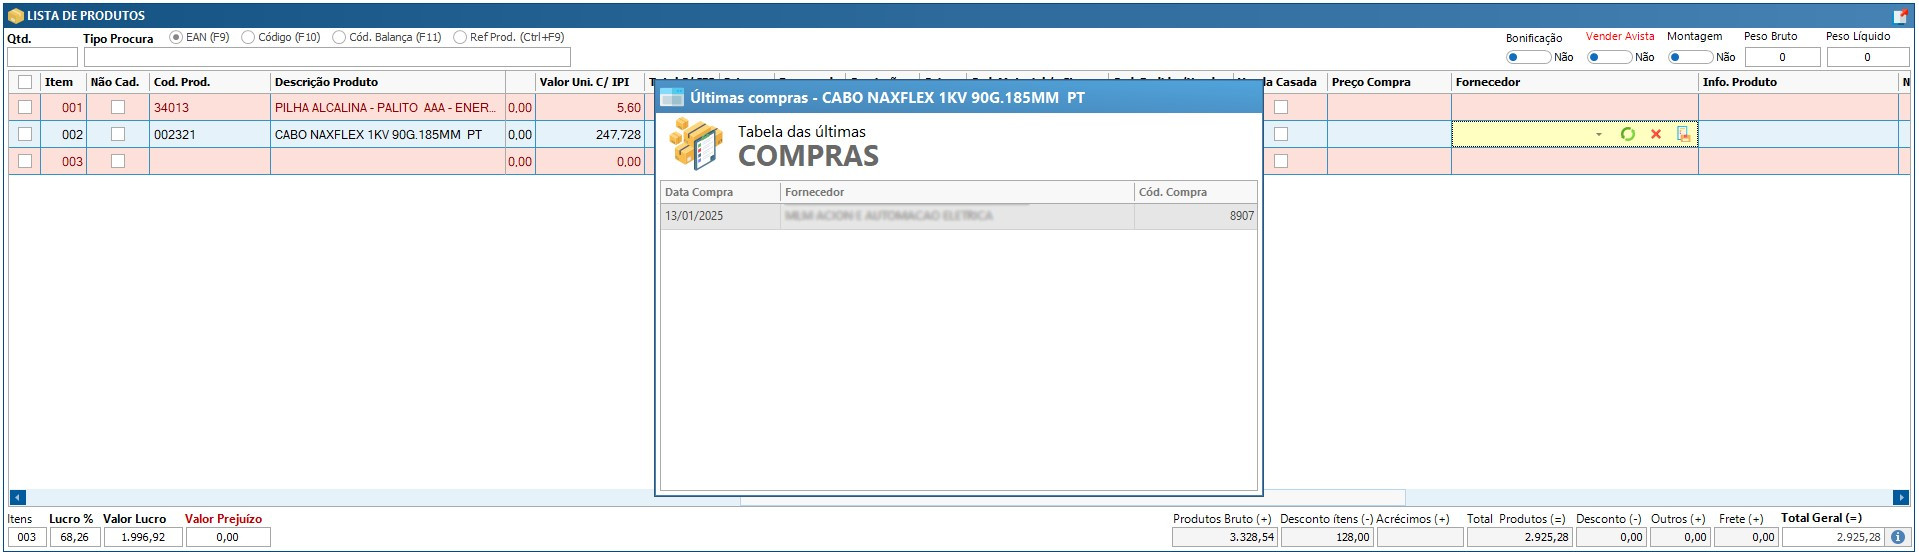This screenshot has width=1919, height=552.
Task: Select purchase row dated 13/01/2025
Action: 958,216
